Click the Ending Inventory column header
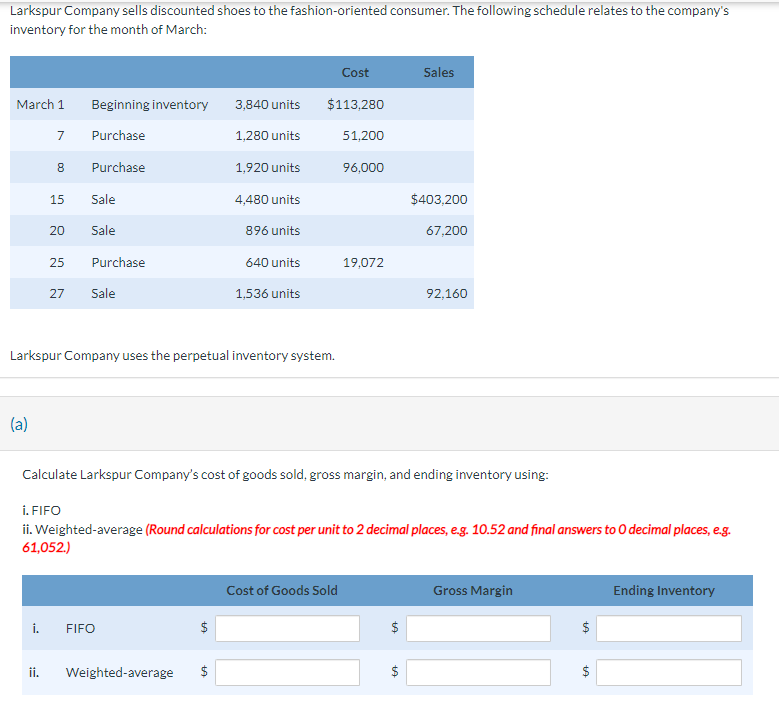This screenshot has height=712, width=779. click(663, 590)
